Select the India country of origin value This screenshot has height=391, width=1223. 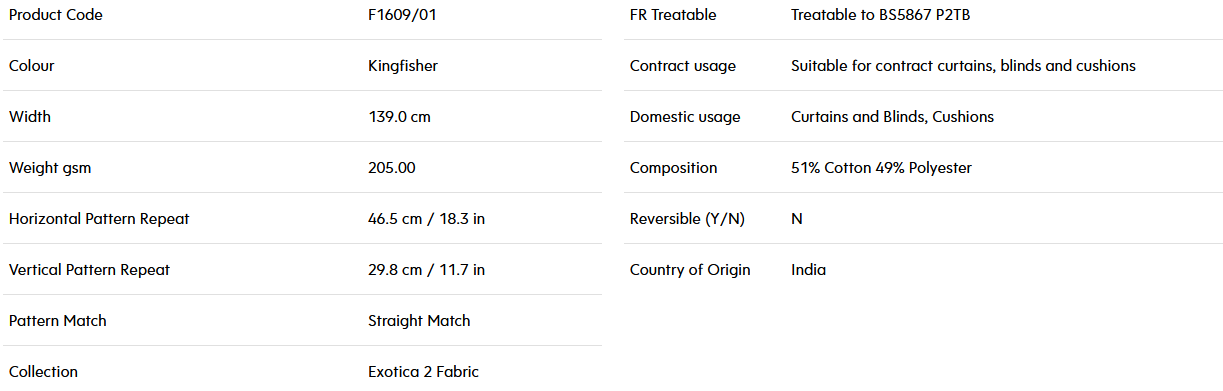(x=808, y=270)
